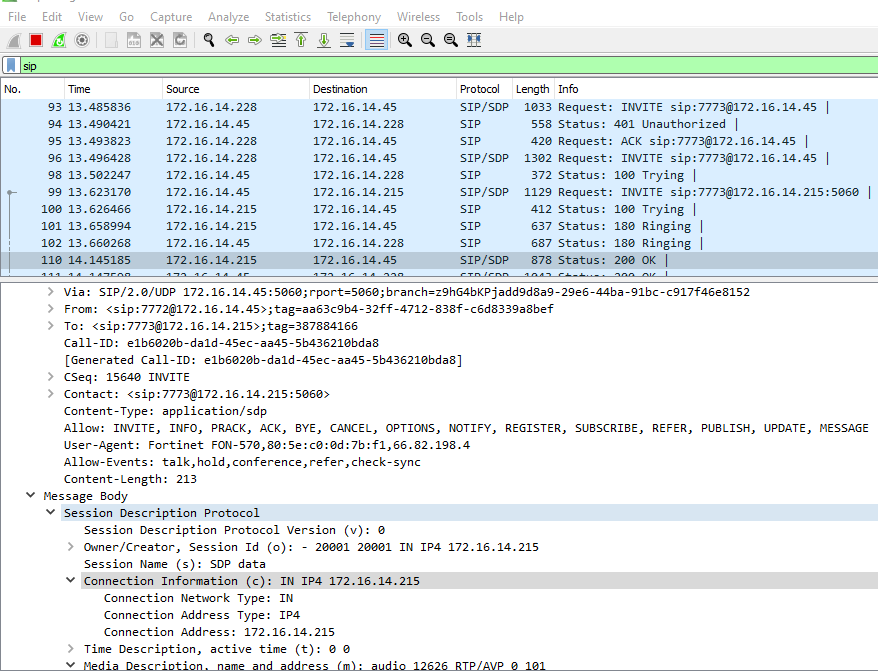Image resolution: width=878 pixels, height=671 pixels.
Task: Stop the running packet capture
Action: point(36,40)
